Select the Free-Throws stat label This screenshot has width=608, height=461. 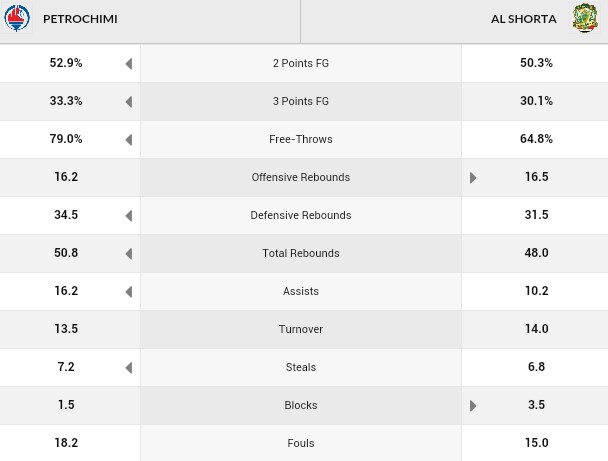pyautogui.click(x=301, y=139)
